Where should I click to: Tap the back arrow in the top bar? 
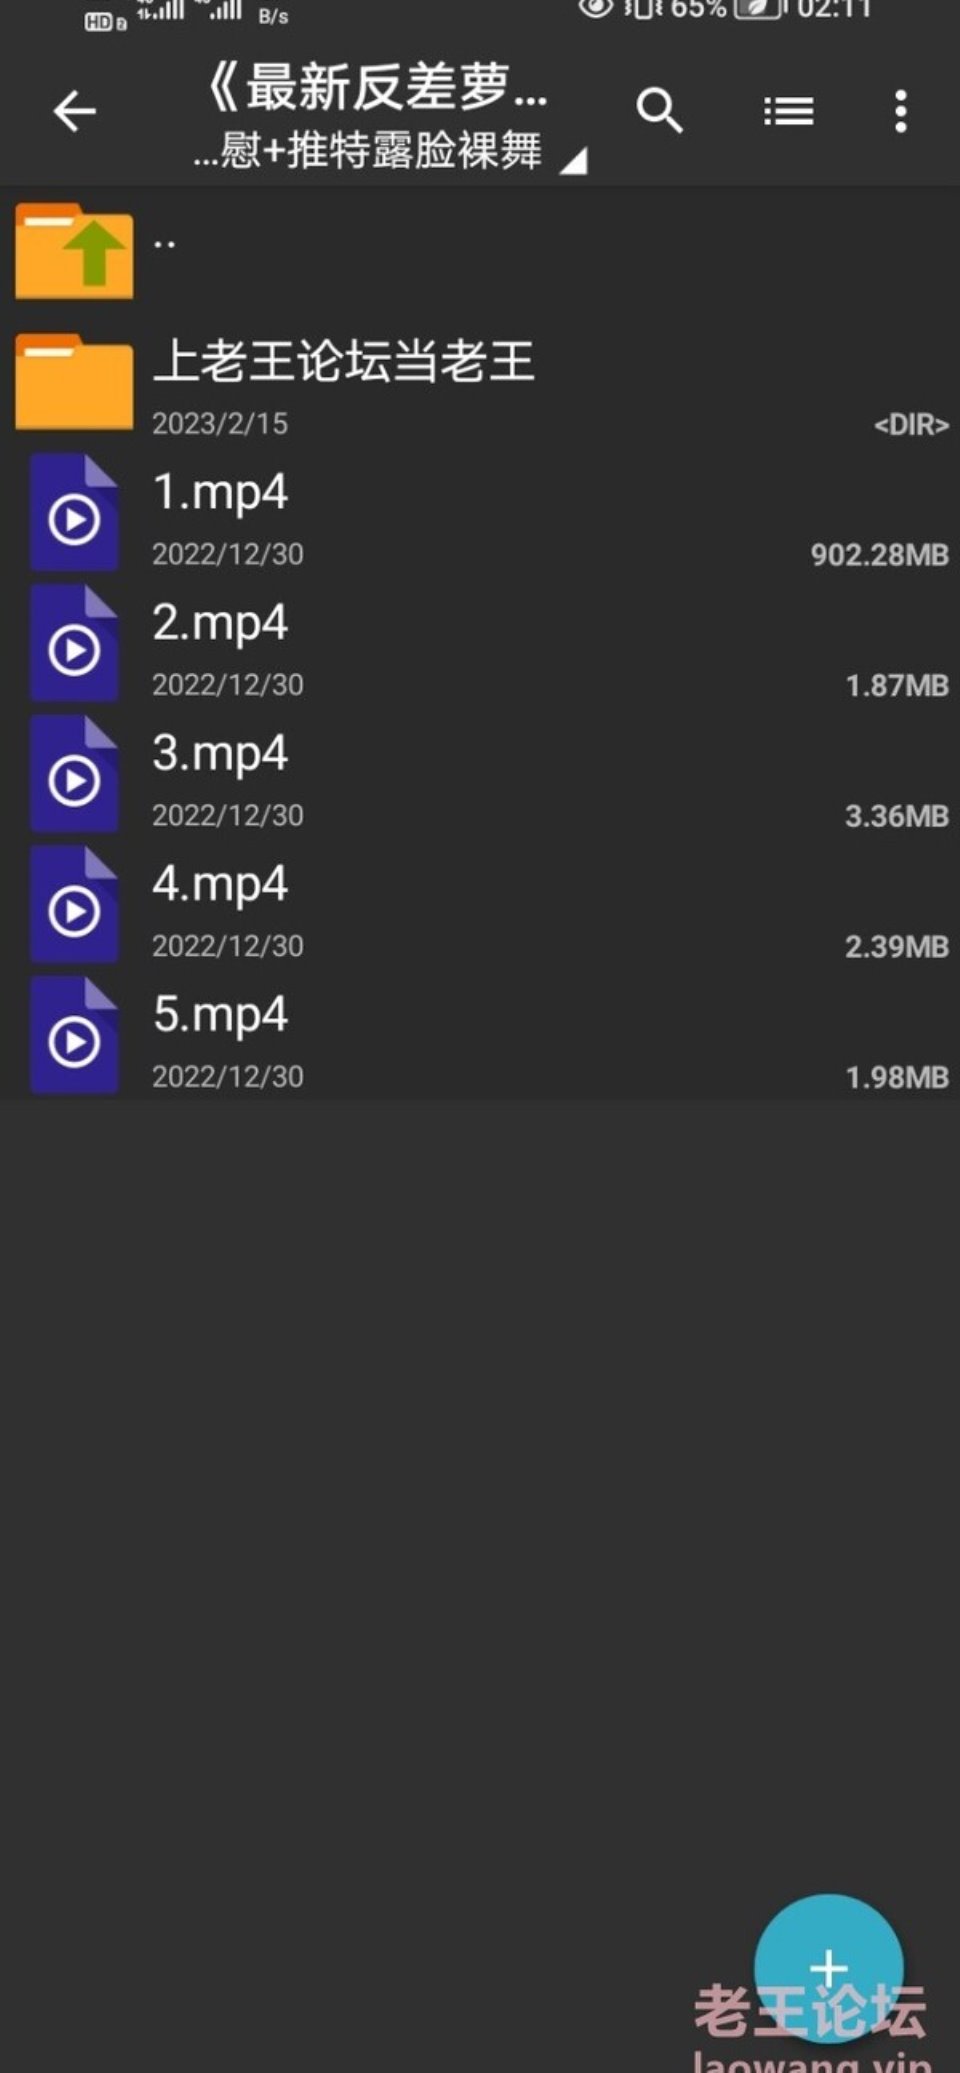(75, 111)
